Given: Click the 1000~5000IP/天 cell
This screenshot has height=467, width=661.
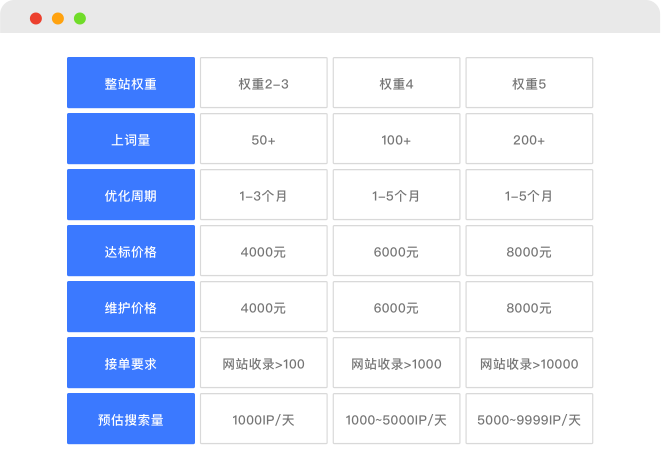Looking at the screenshot, I should [x=396, y=419].
